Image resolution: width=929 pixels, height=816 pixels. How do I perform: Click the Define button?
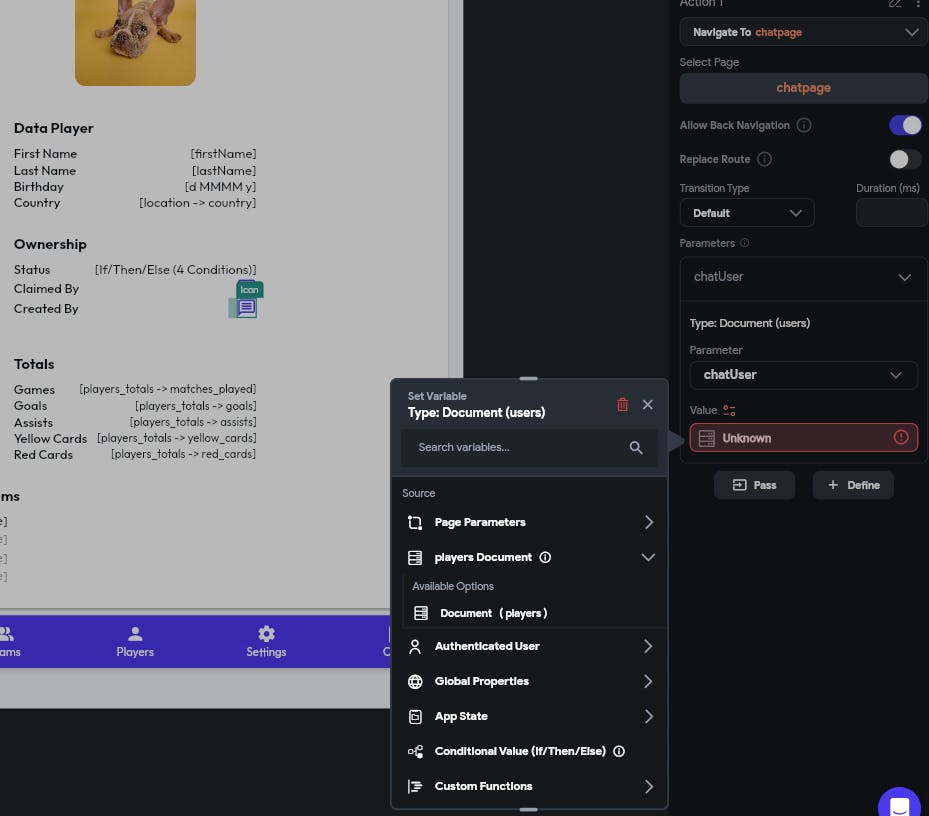click(853, 485)
